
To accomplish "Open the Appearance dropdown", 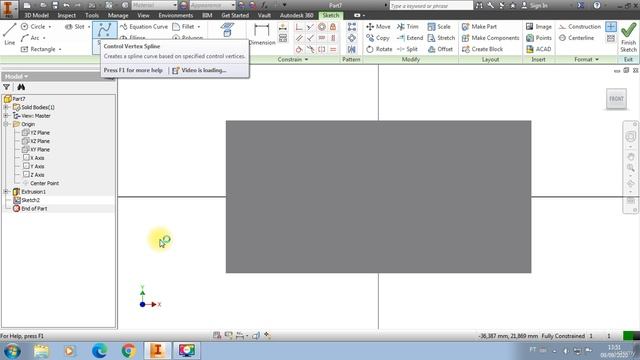I will coord(212,5).
